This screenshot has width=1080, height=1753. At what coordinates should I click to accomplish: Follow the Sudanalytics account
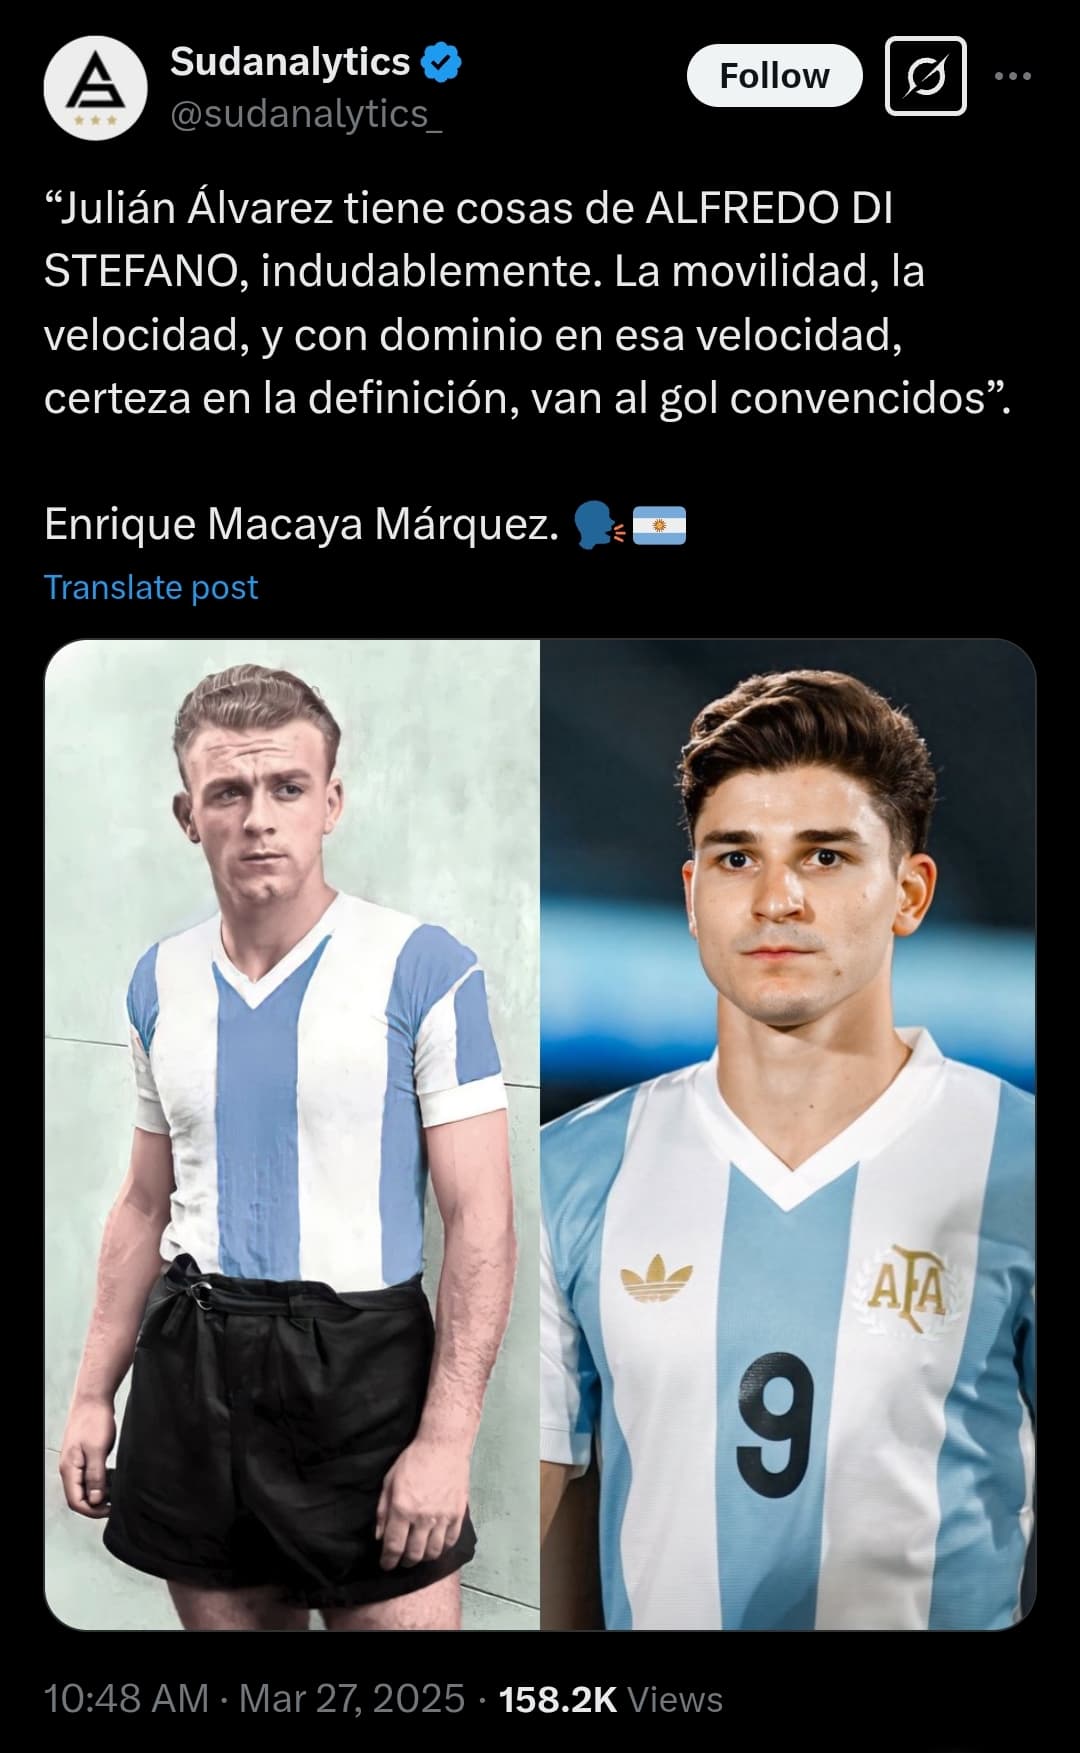(x=774, y=76)
